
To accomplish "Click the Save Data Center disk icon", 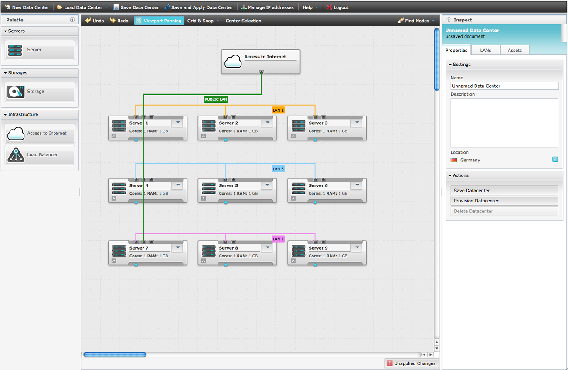I will tap(116, 7).
